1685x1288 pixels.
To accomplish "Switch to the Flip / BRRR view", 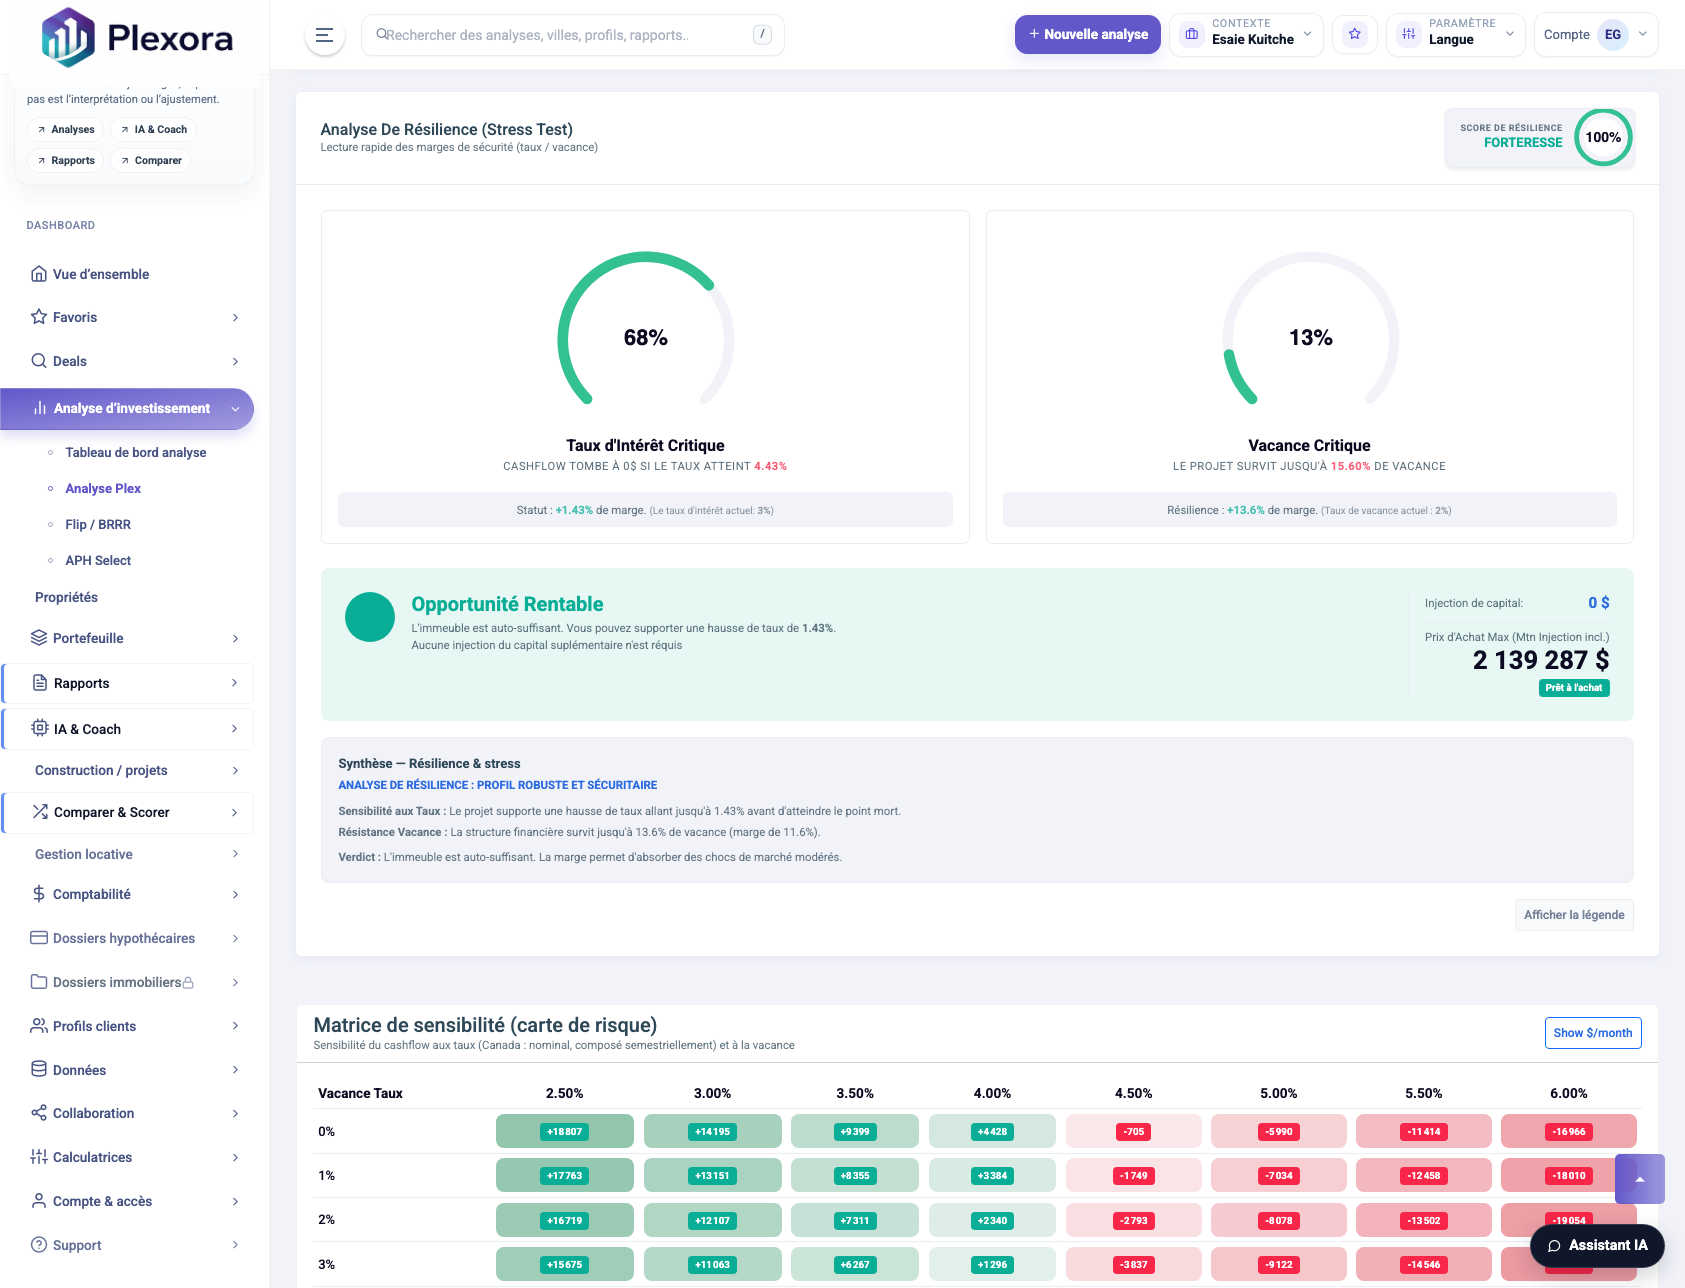I will 97,524.
